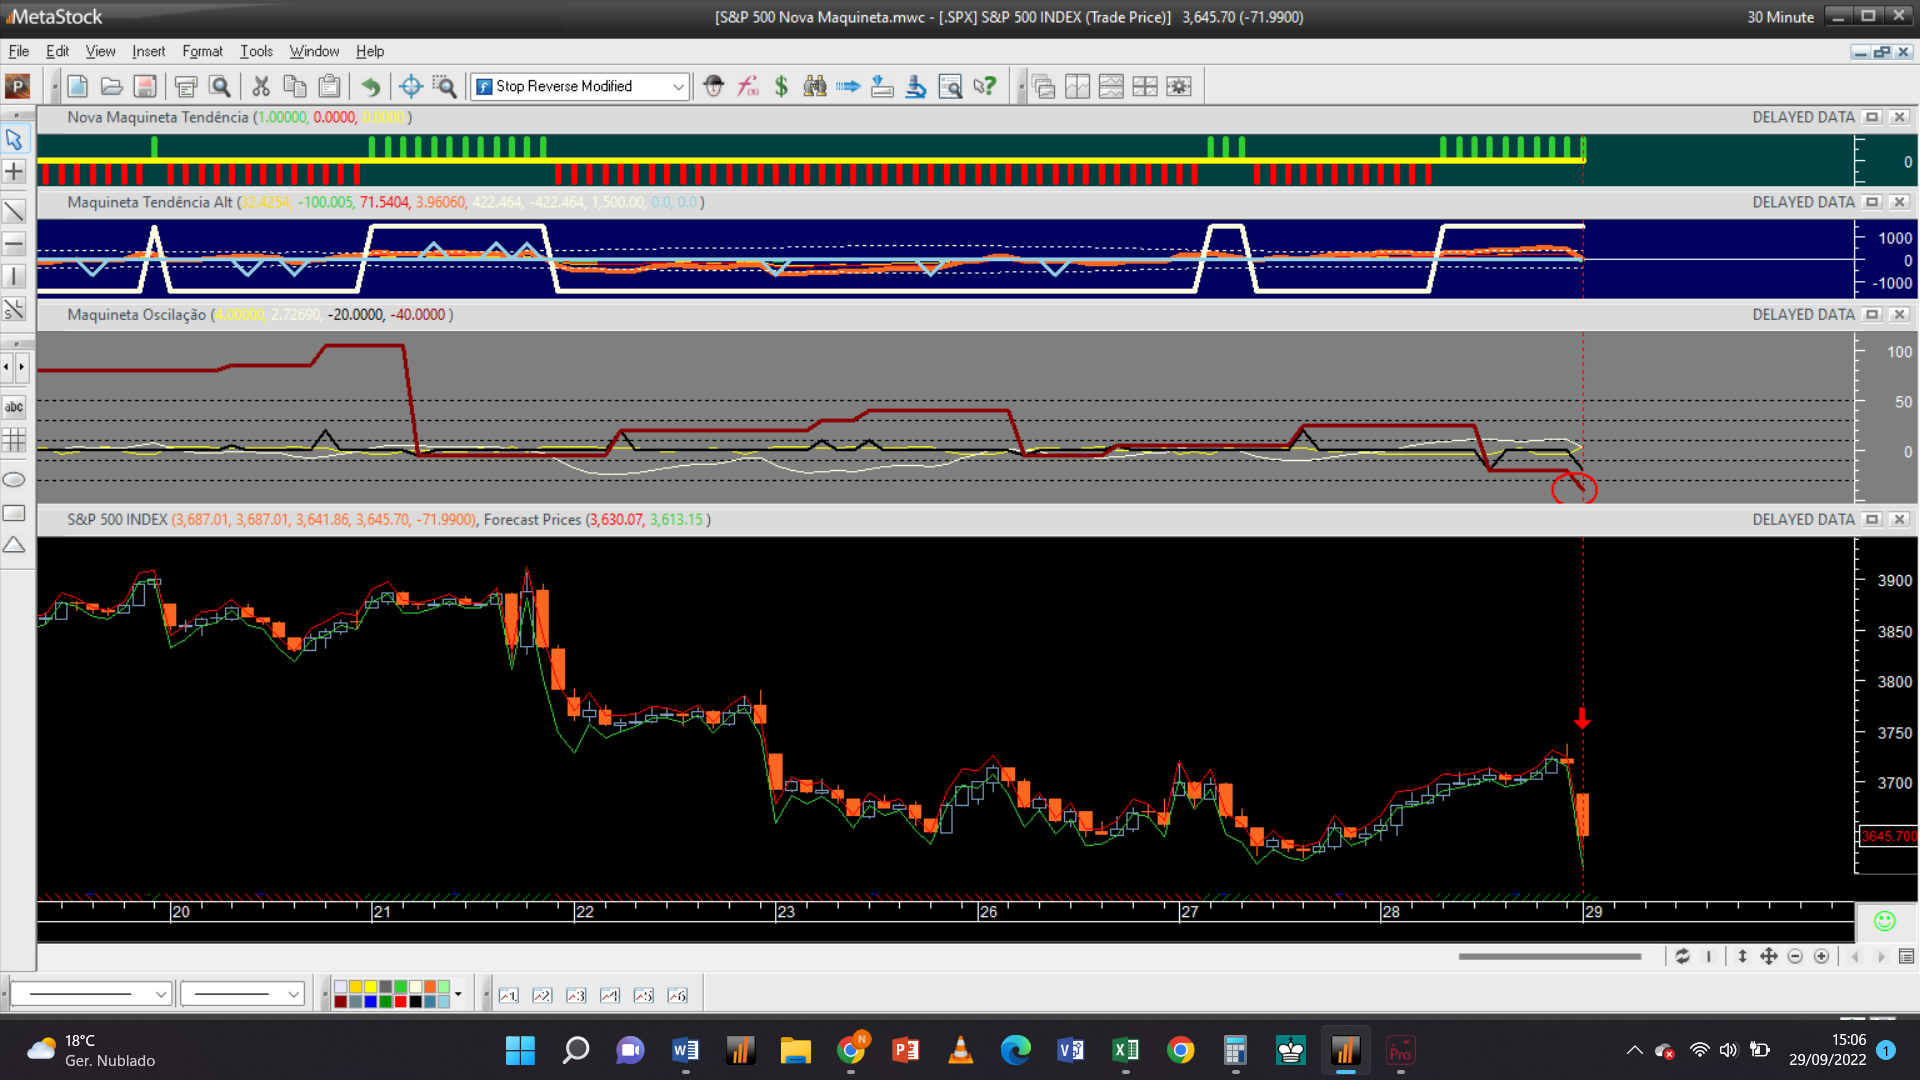Select layout preset 3 button
This screenshot has width=1920, height=1080.
point(576,995)
